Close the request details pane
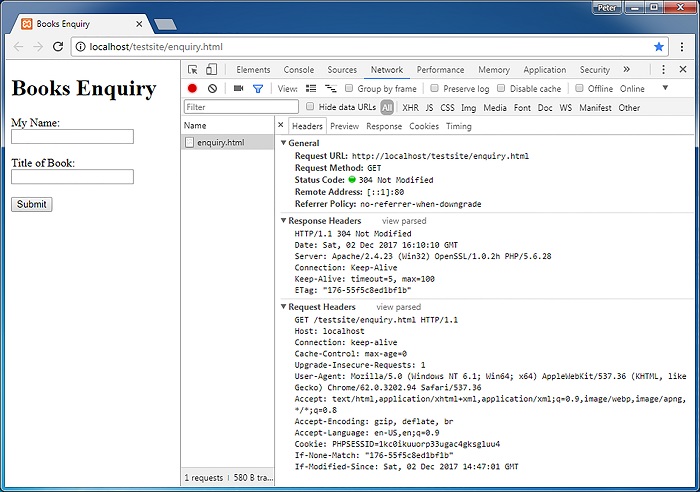The height and width of the screenshot is (492, 700). tap(280, 125)
